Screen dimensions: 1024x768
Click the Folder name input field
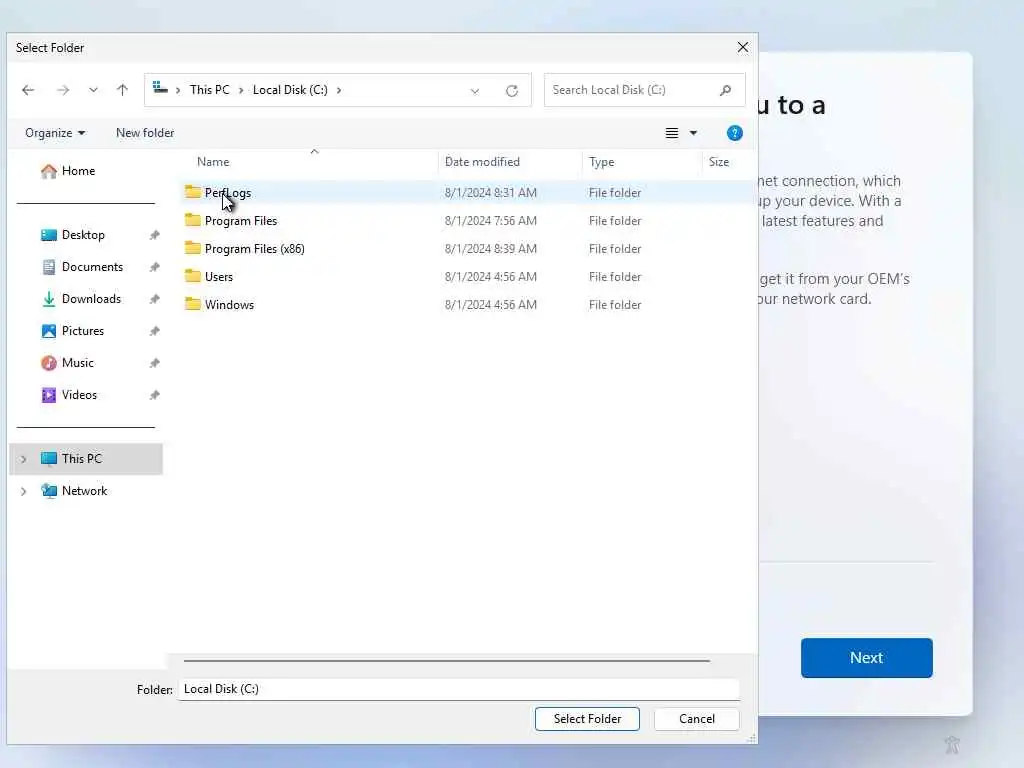(458, 689)
